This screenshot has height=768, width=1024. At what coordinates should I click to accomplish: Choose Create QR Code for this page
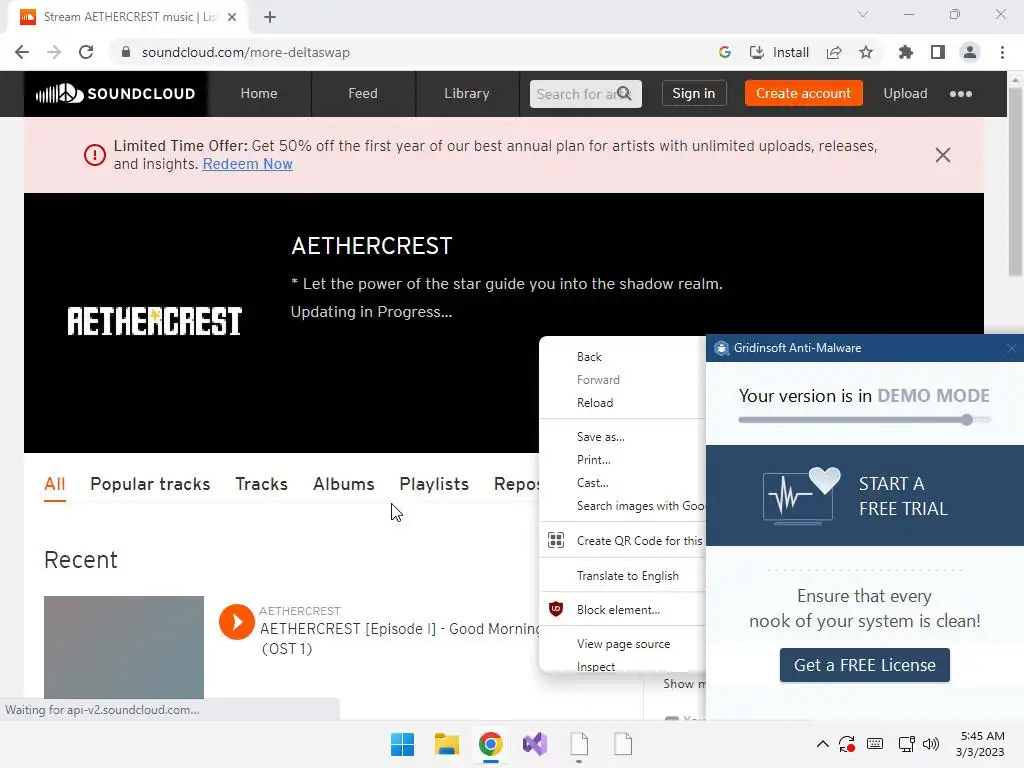(622, 541)
